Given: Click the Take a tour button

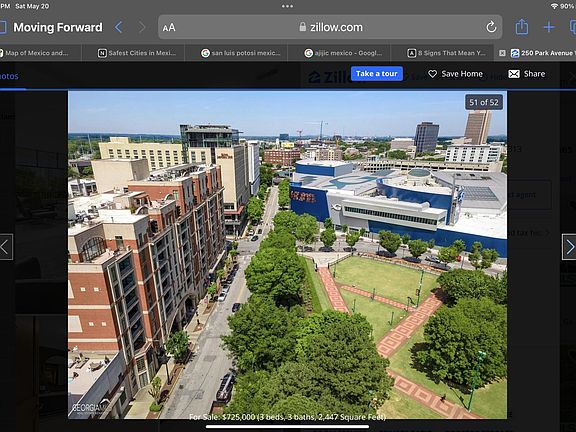Looking at the screenshot, I should pyautogui.click(x=377, y=73).
